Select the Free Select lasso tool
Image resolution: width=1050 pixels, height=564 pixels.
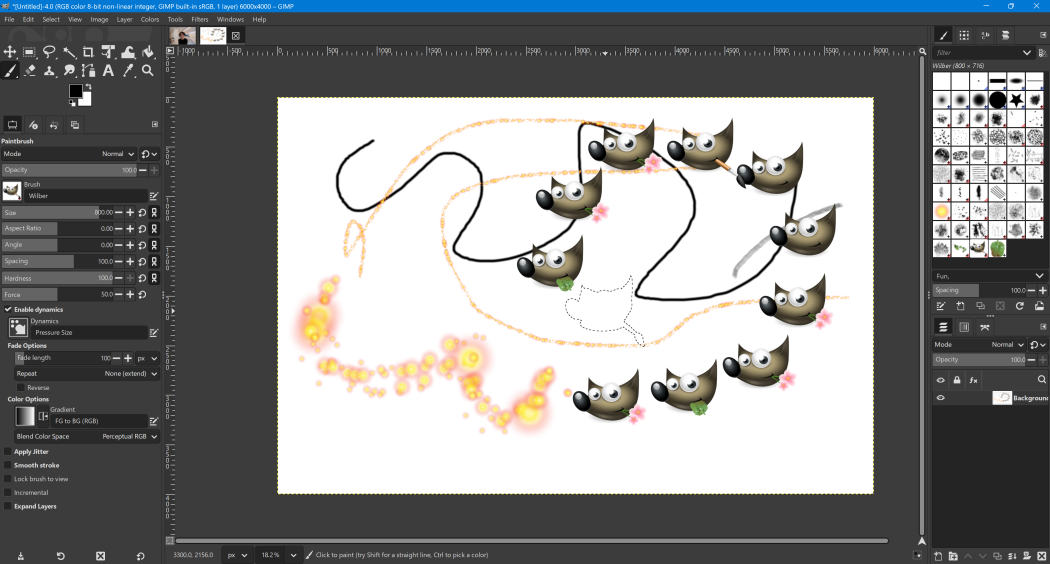click(x=49, y=52)
